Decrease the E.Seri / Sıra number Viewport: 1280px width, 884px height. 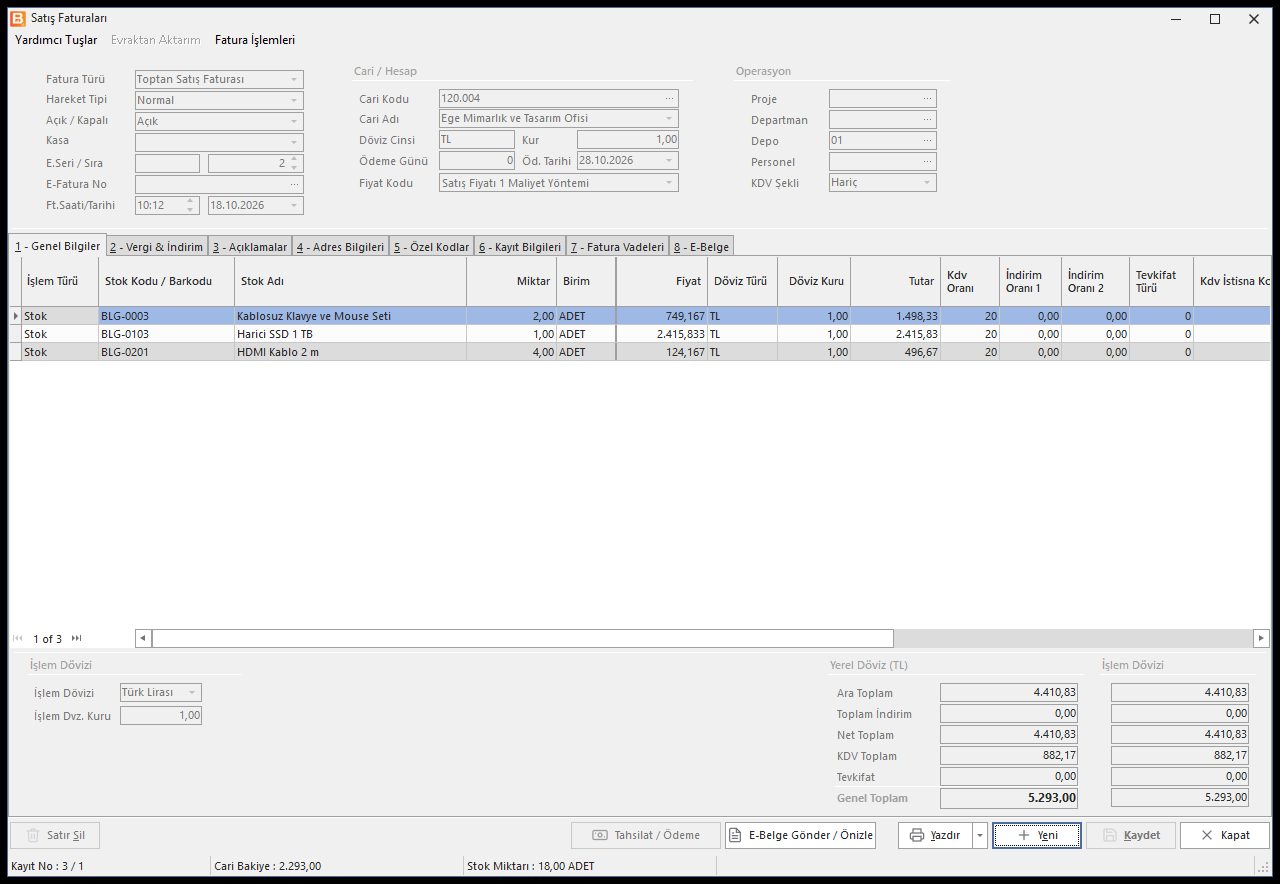(294, 167)
